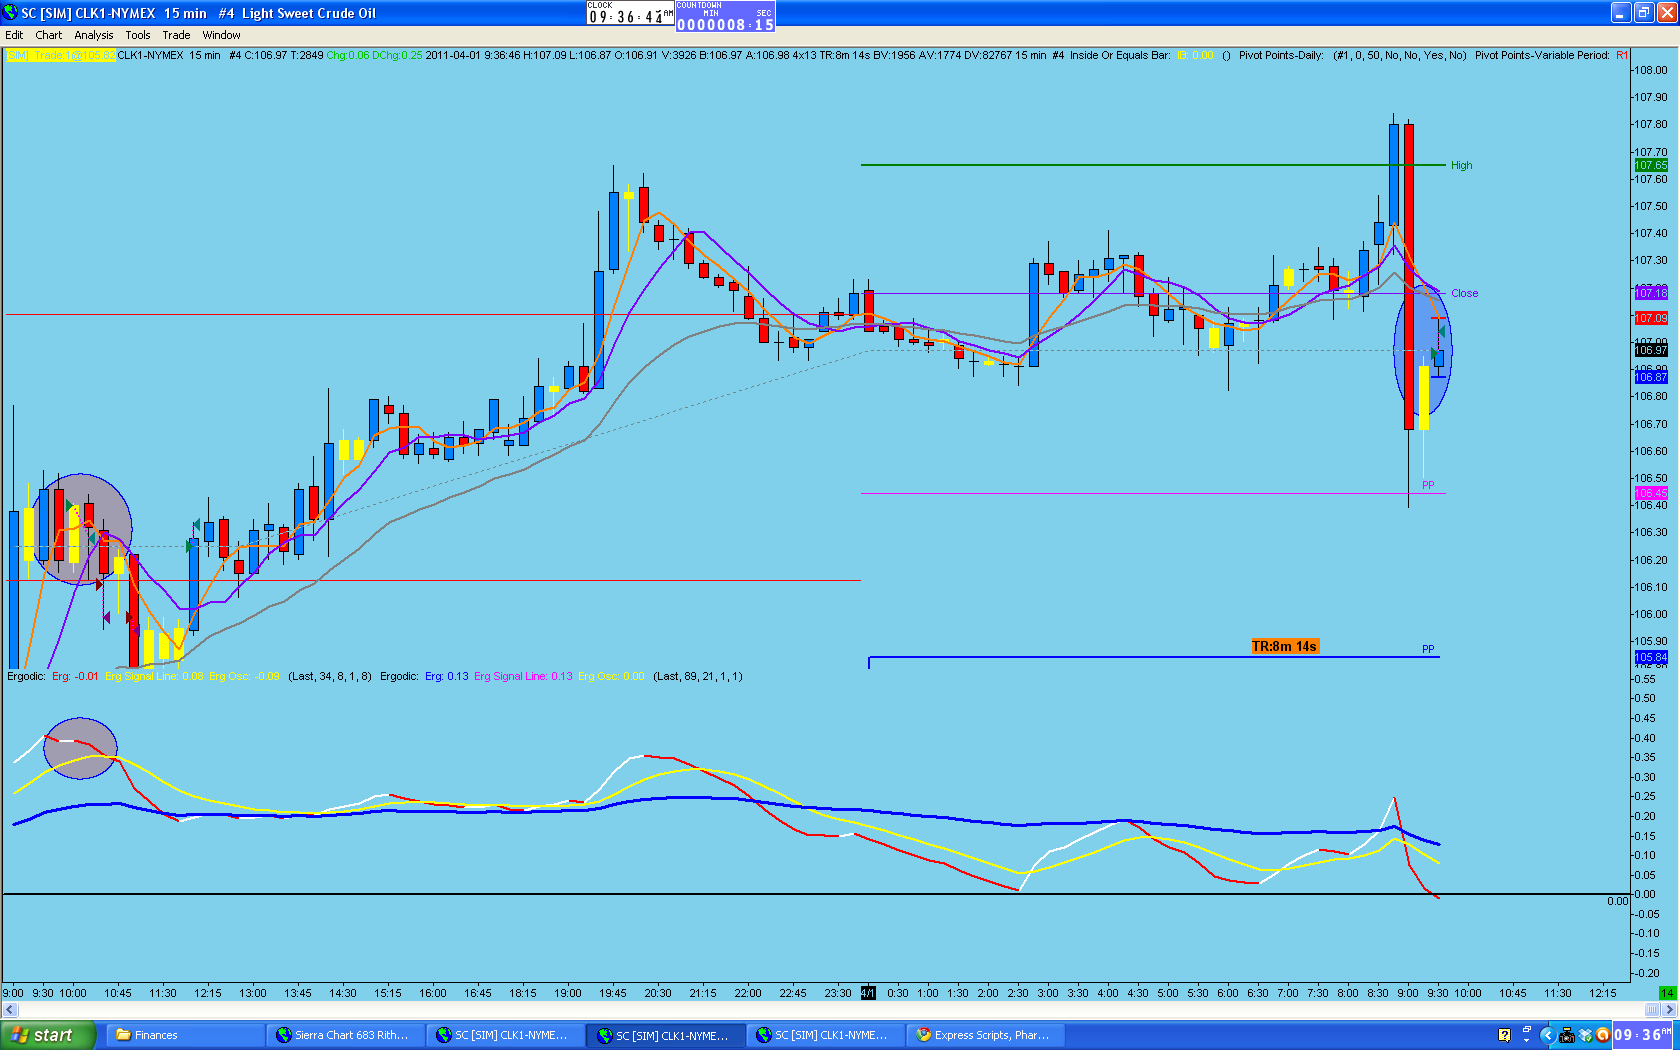Click the Pivot Points-Variable Period study label
The height and width of the screenshot is (1050, 1680).
point(1542,56)
